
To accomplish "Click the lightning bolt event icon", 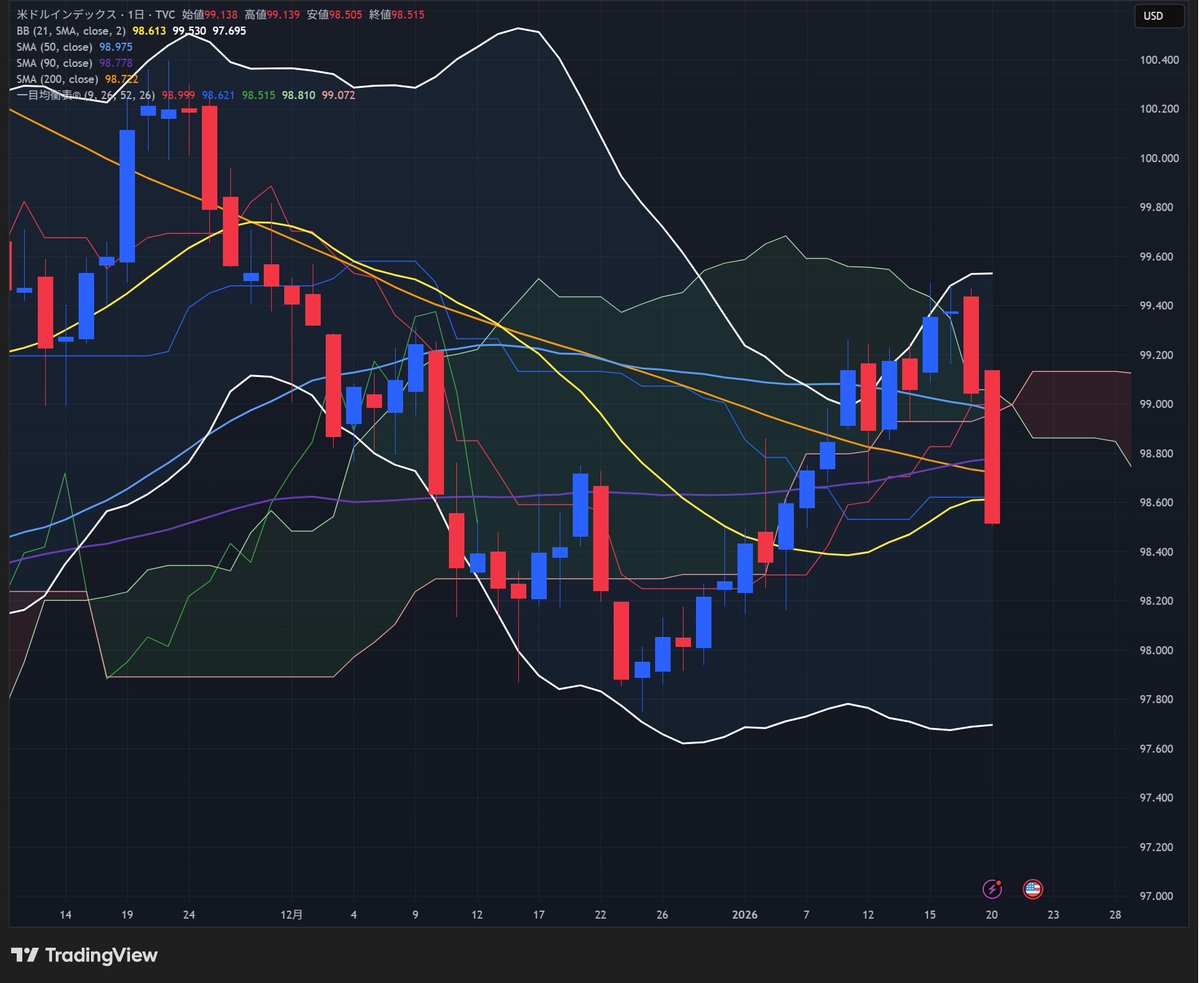I will 992,888.
